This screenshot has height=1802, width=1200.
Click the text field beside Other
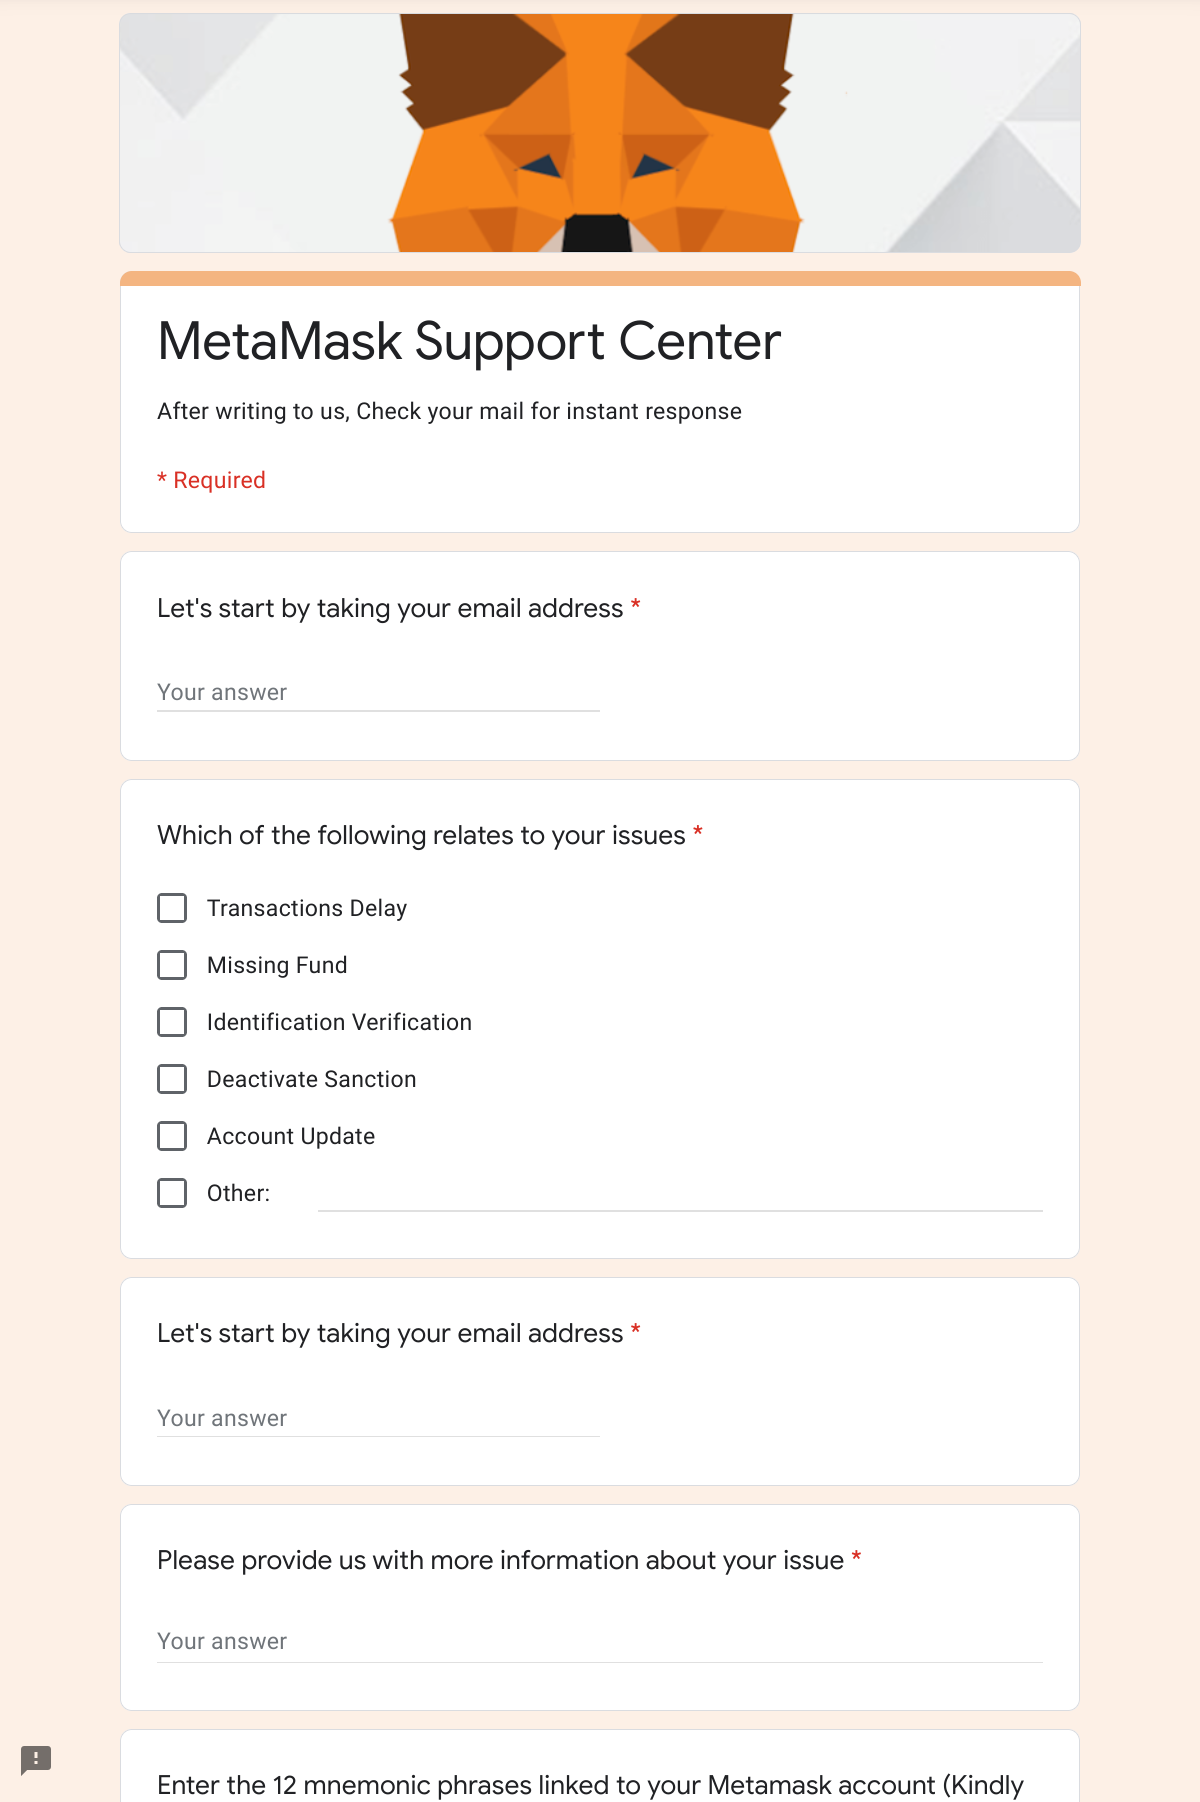tap(680, 1194)
